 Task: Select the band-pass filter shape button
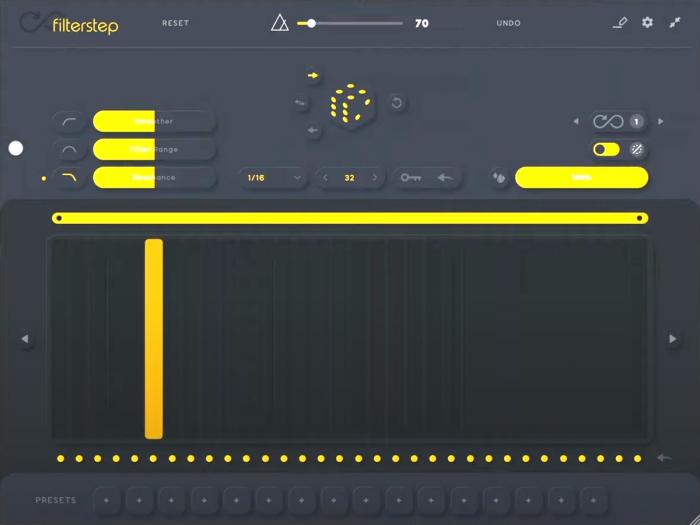tap(69, 150)
